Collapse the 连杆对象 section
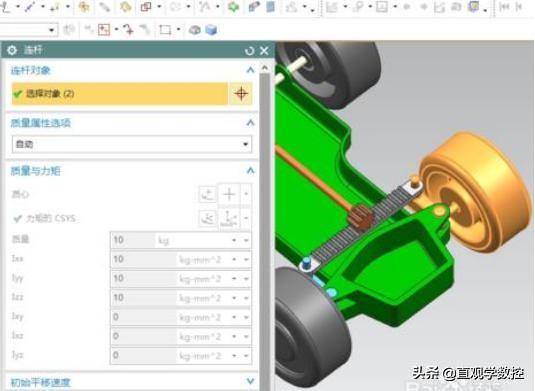 pos(250,70)
